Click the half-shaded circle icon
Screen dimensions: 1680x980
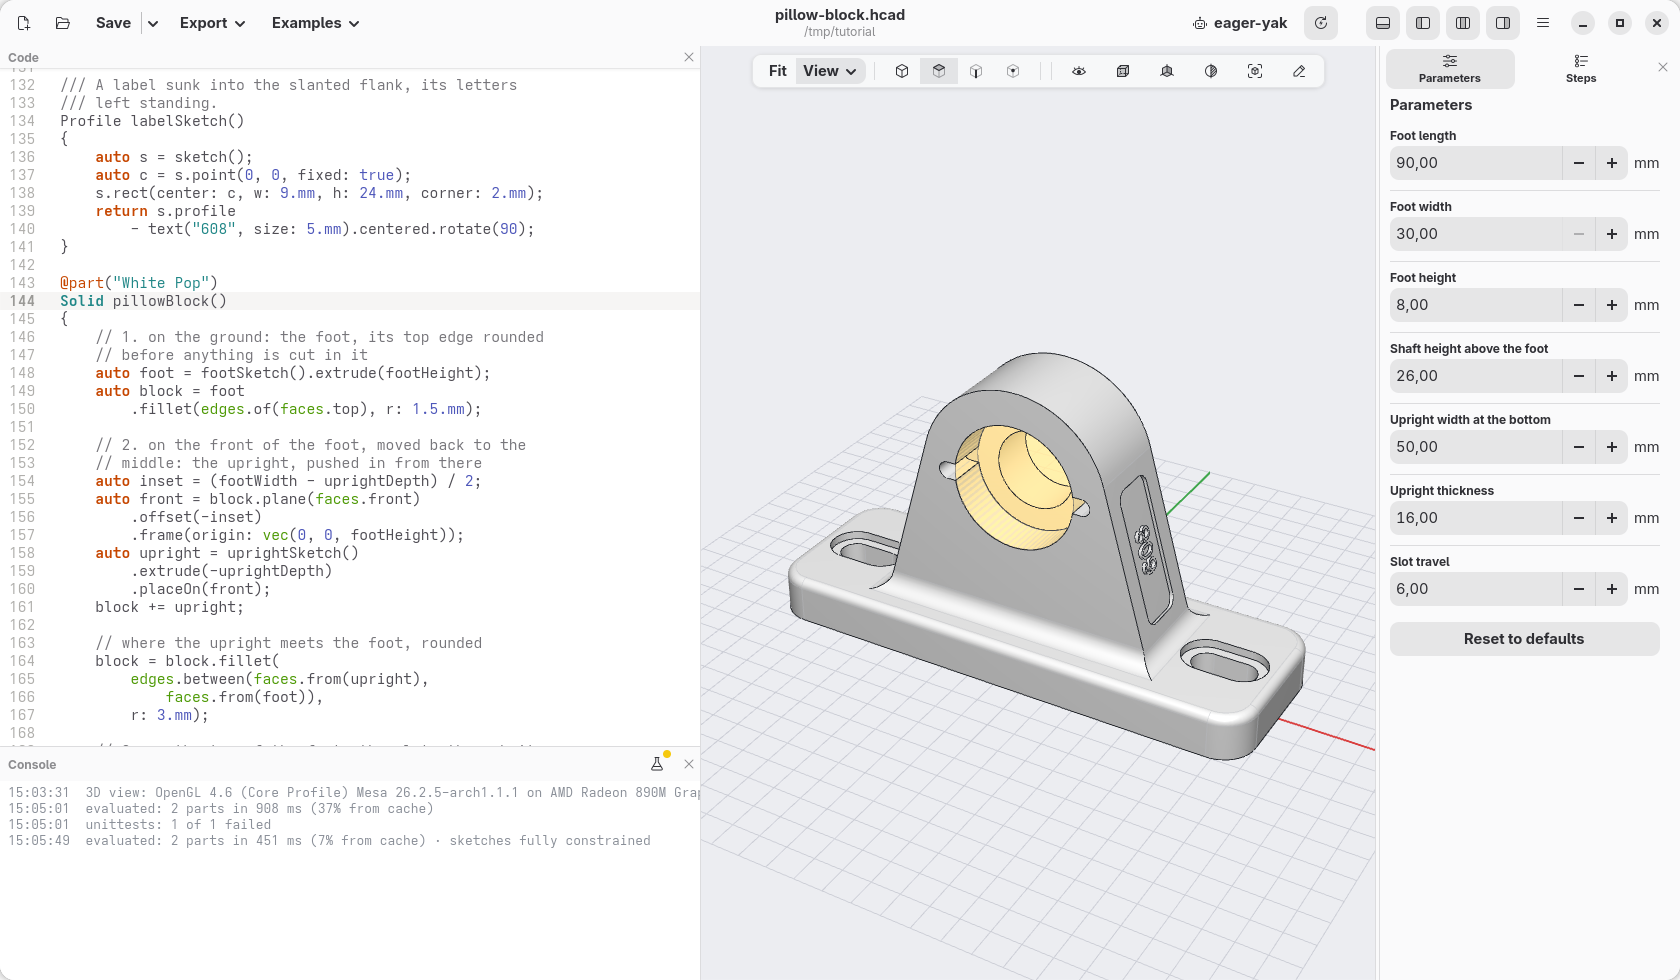click(1211, 71)
